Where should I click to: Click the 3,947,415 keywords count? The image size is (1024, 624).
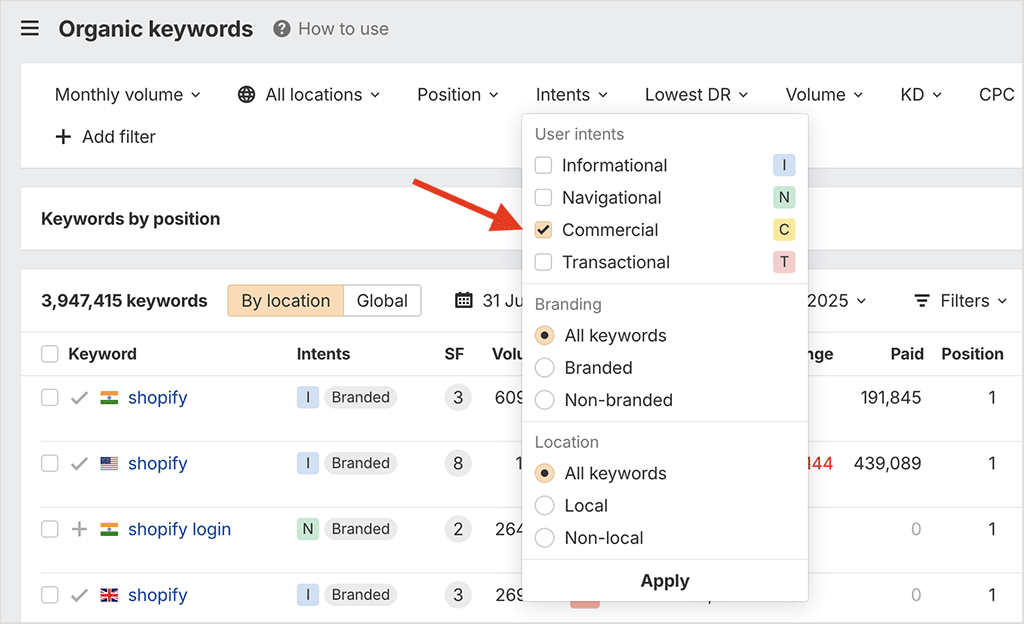coord(124,300)
